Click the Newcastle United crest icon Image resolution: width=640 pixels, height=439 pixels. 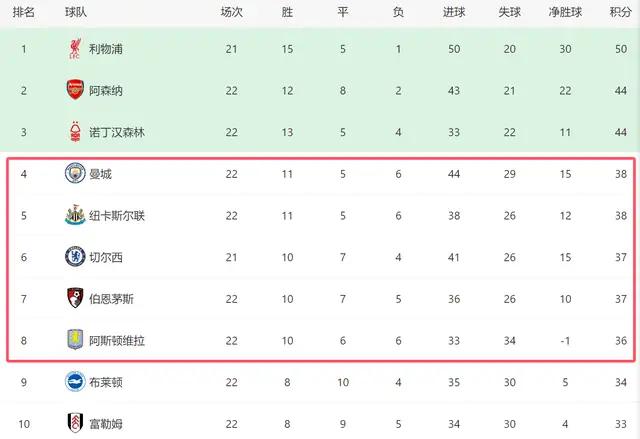tap(75, 215)
